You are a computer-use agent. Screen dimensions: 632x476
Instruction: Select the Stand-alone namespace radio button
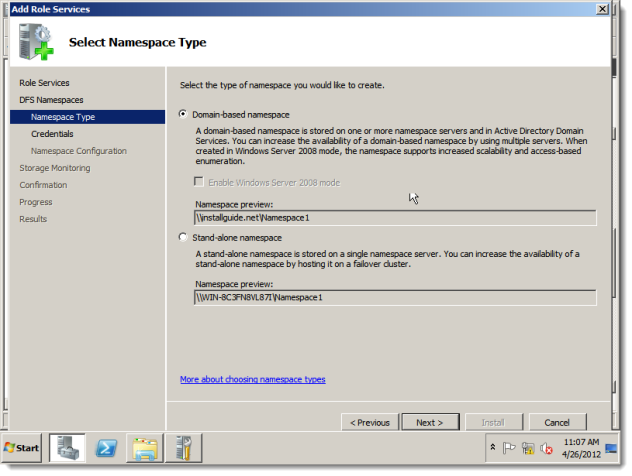183,237
